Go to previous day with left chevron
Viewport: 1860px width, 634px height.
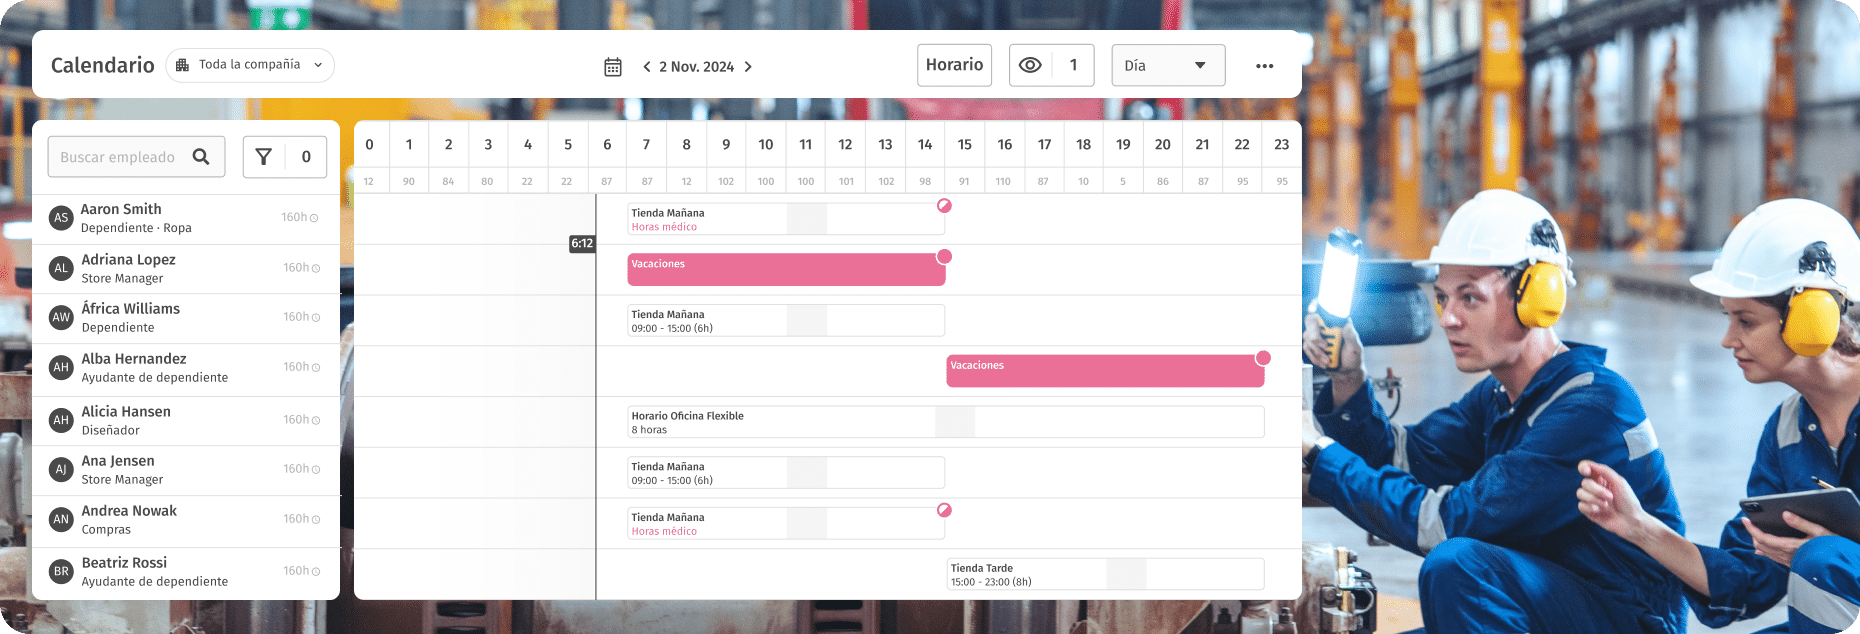coord(647,67)
